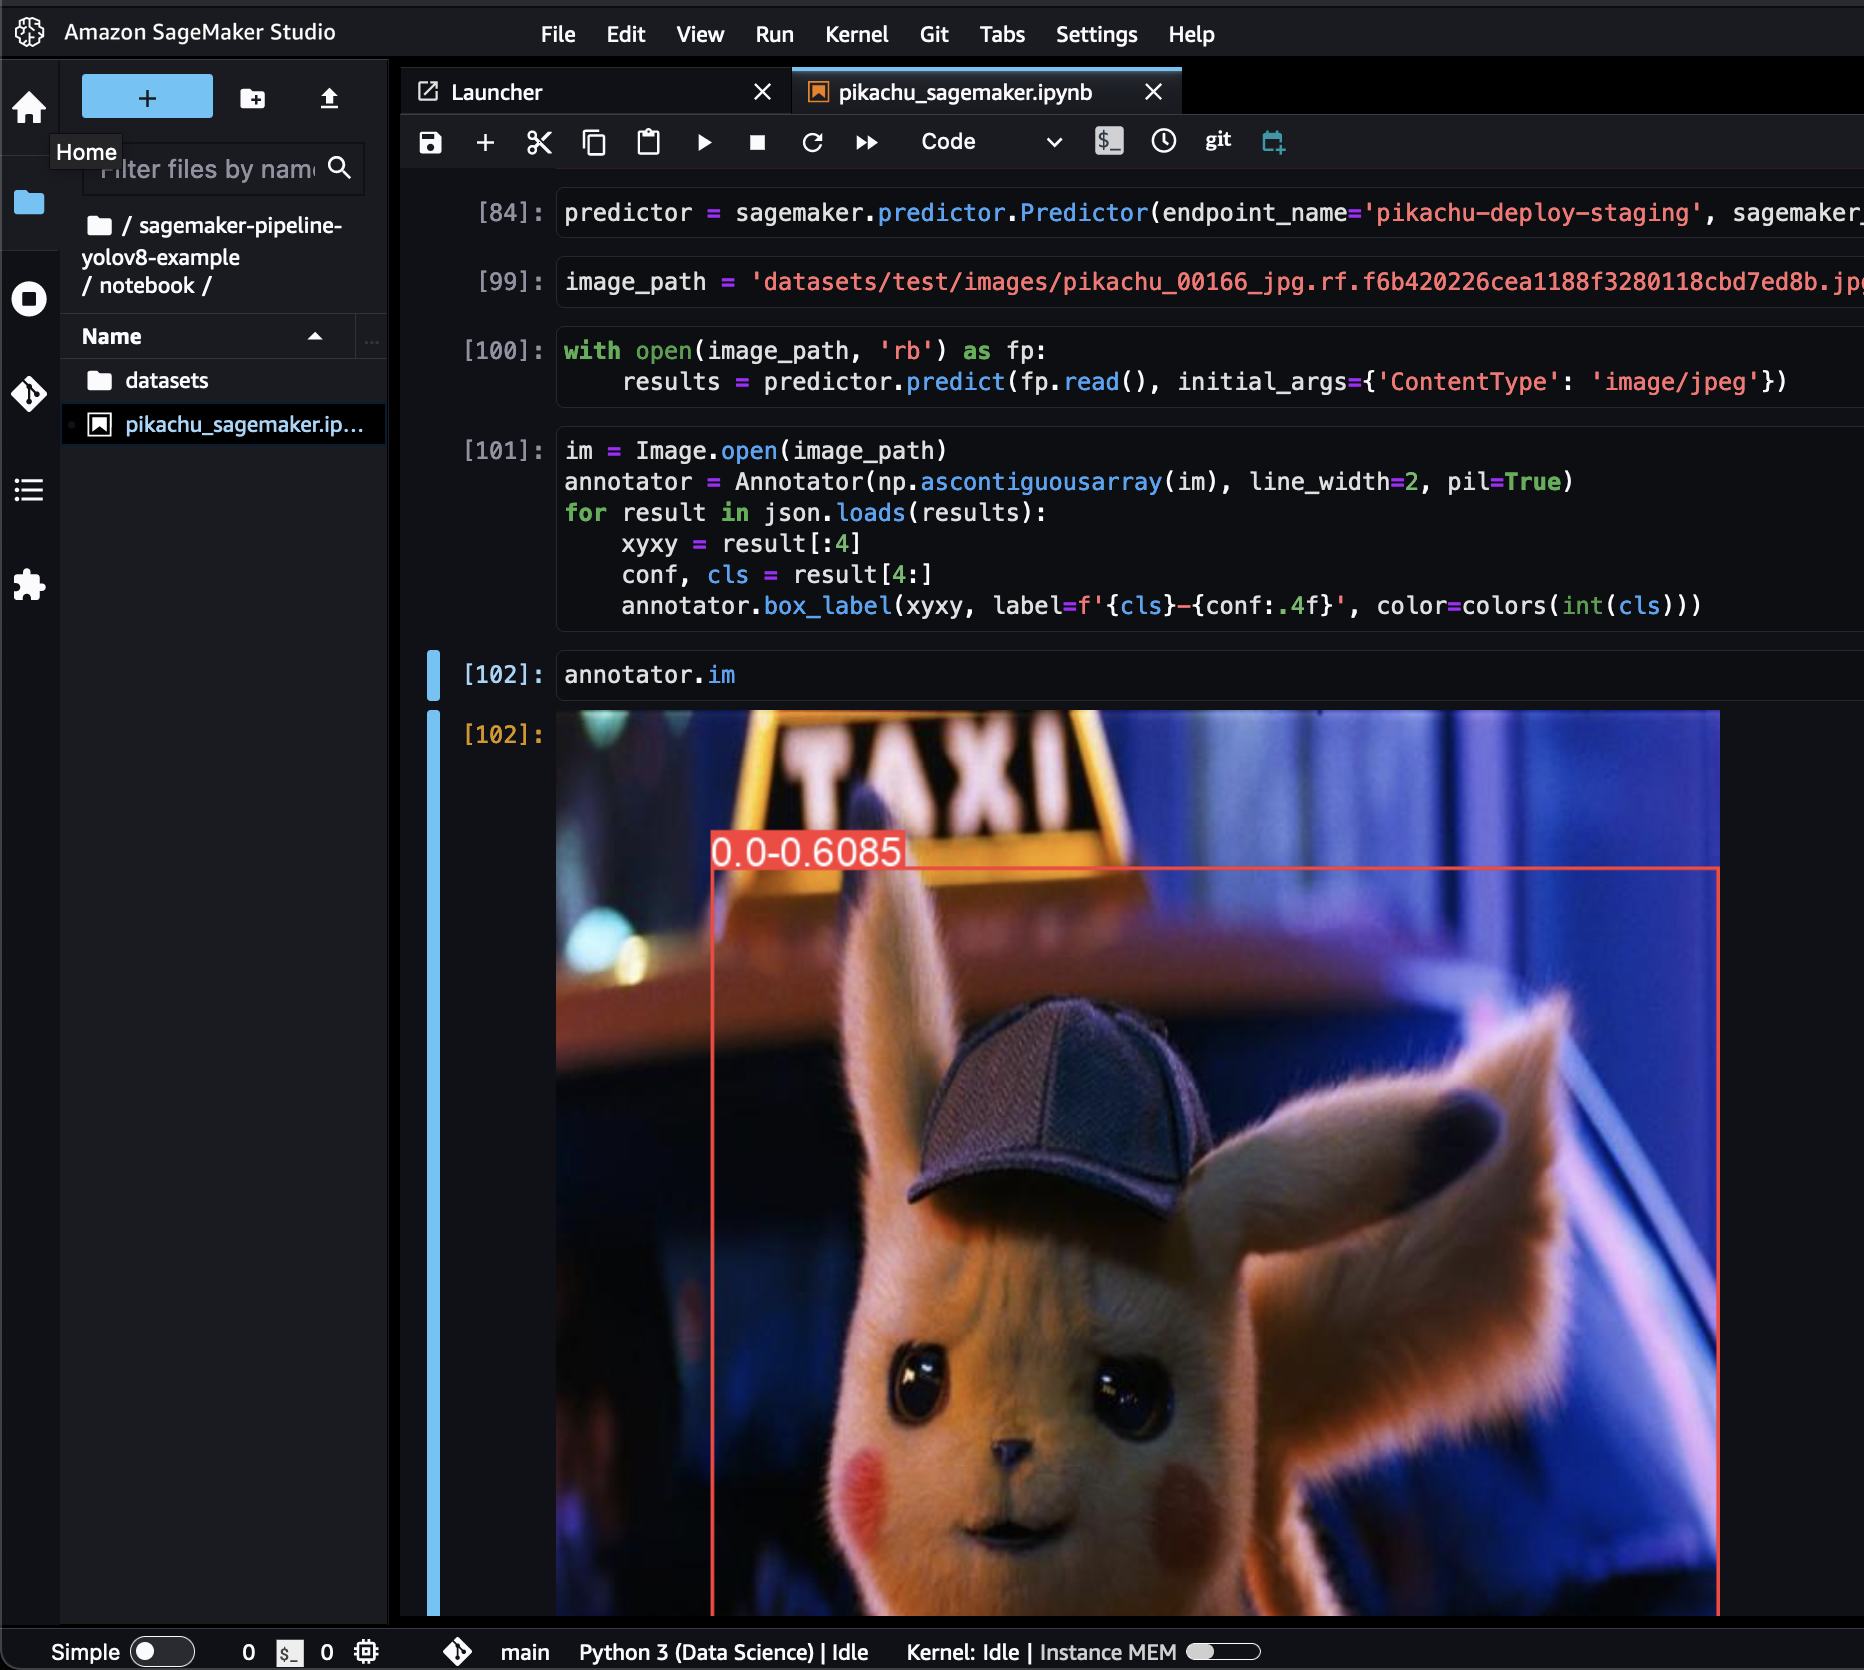Open the File Browser folder icon
Screen dimensions: 1864x1670
point(29,202)
